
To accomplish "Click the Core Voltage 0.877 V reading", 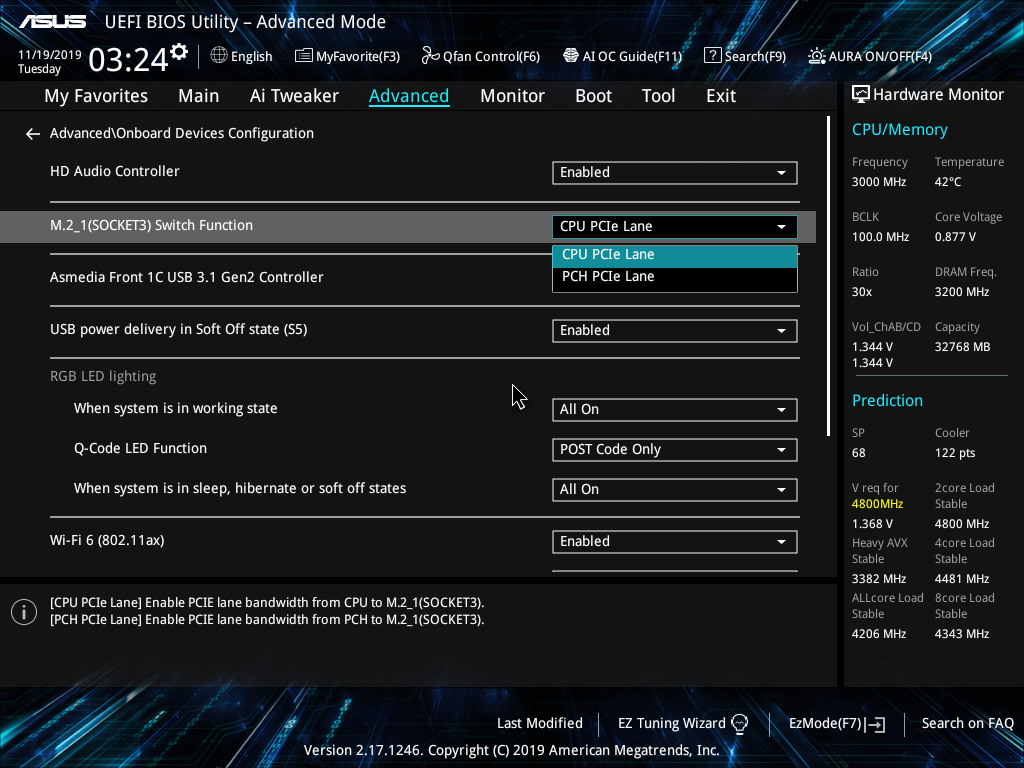I will (x=955, y=237).
